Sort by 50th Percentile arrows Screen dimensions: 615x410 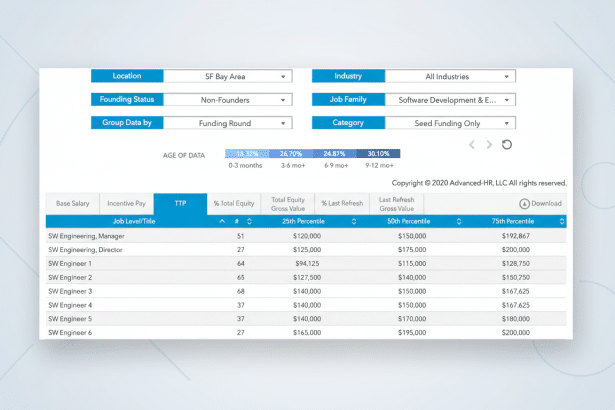click(459, 221)
